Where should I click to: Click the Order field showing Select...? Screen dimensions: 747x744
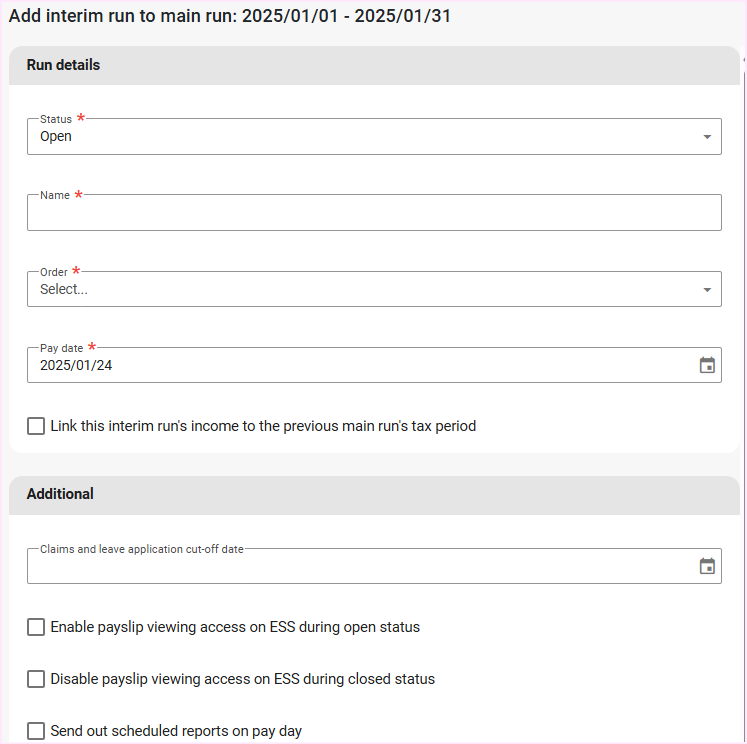tap(360, 290)
